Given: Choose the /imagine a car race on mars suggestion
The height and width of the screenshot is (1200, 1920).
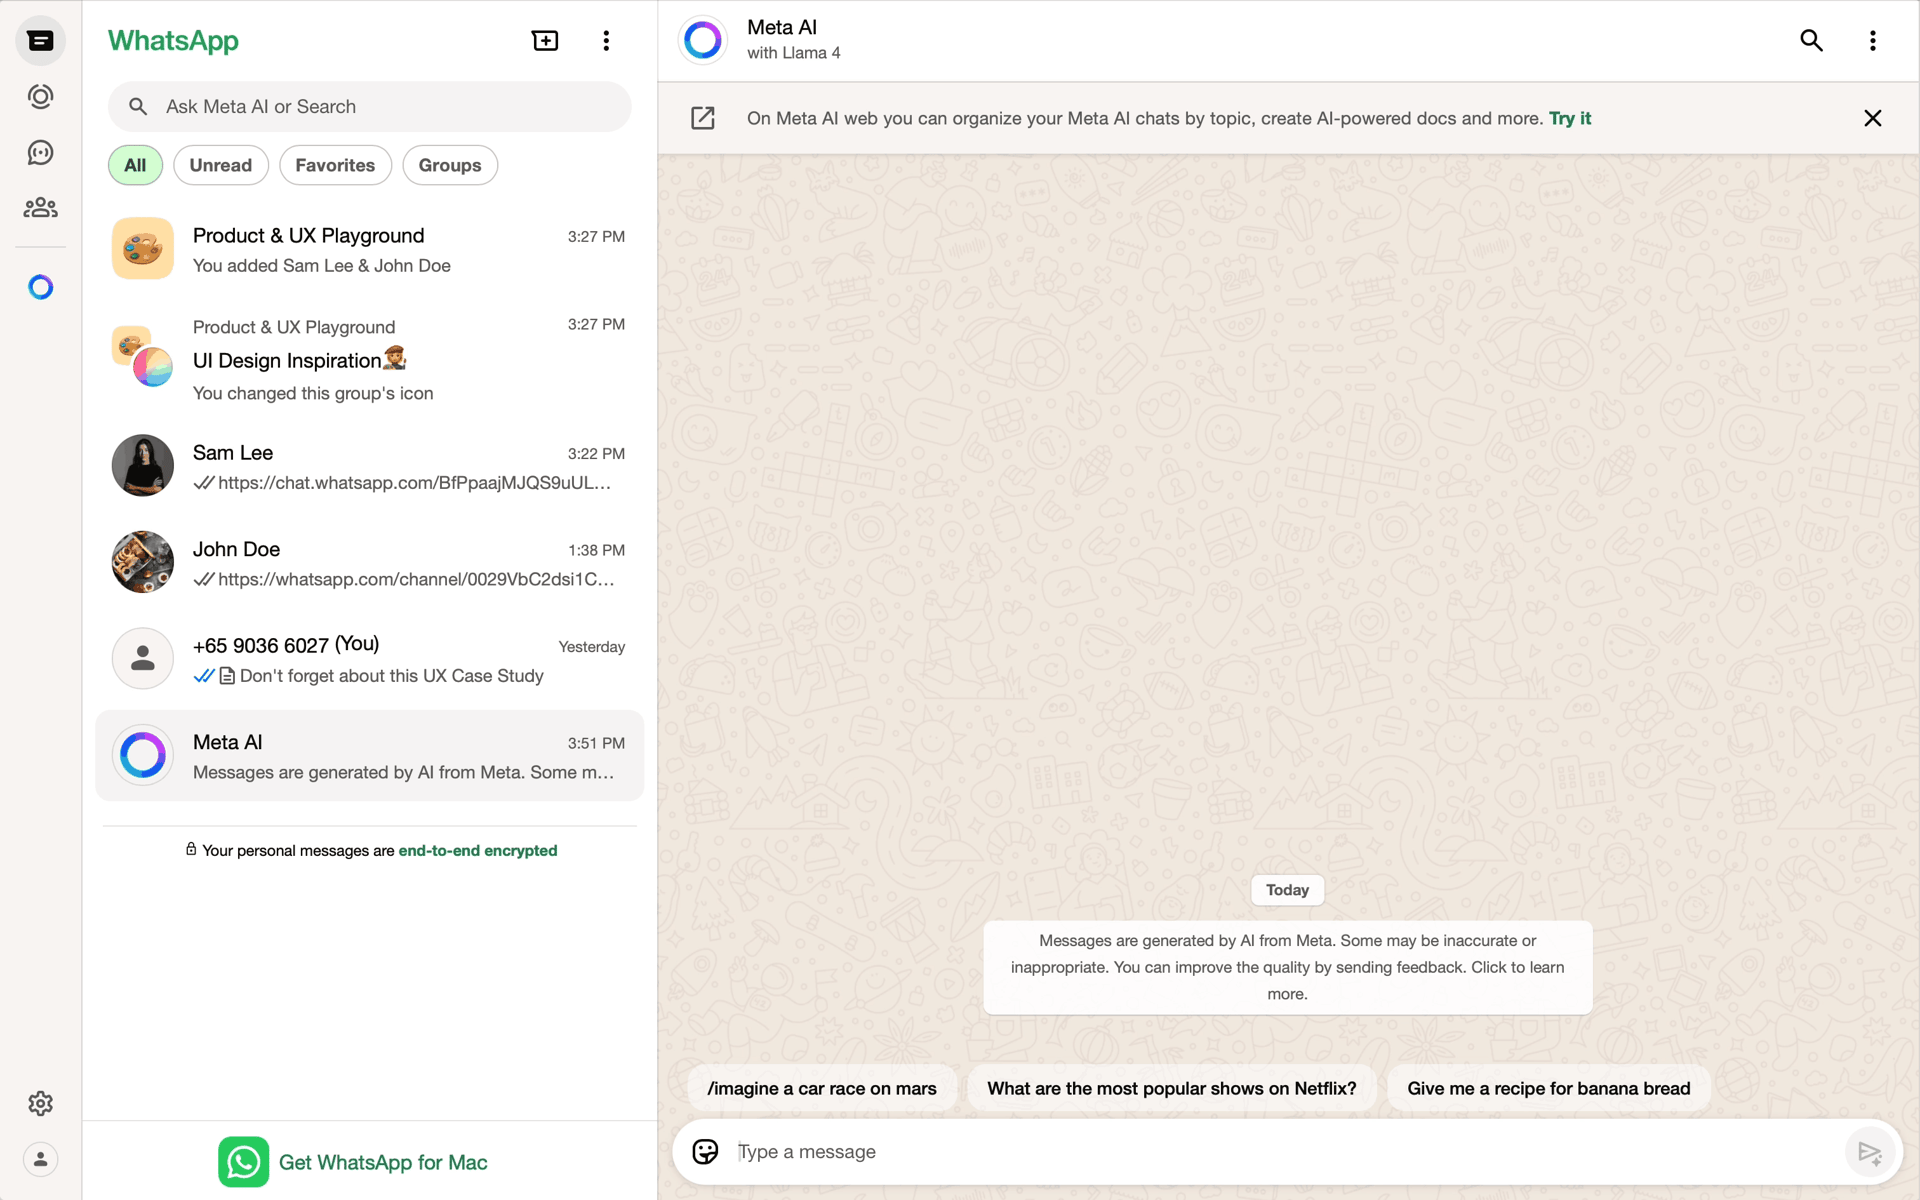Looking at the screenshot, I should coord(822,1088).
